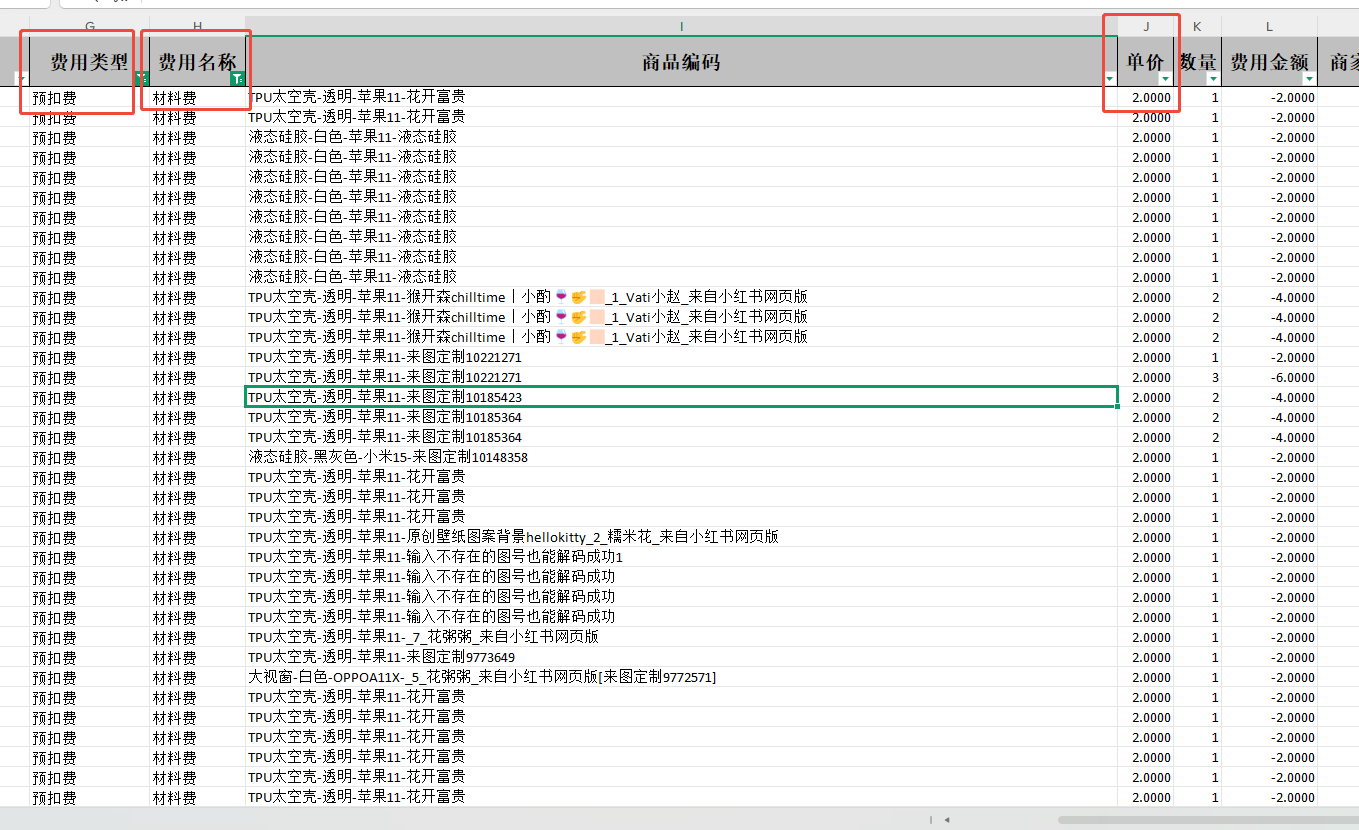This screenshot has width=1359, height=830.
Task: Select column L by its letter header
Action: pos(1269,26)
